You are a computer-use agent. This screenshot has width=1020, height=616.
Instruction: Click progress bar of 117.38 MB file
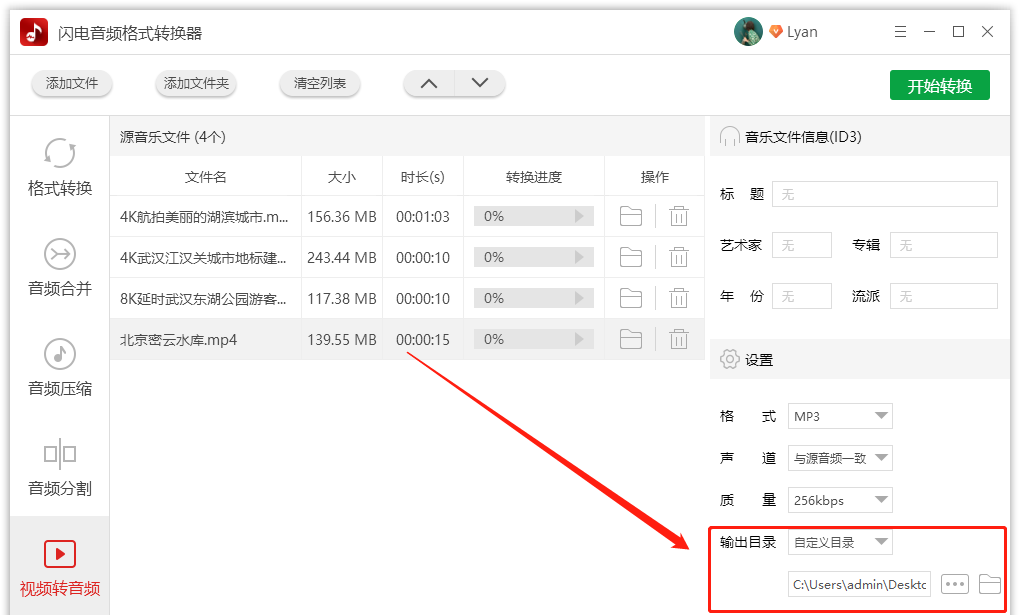coord(533,298)
